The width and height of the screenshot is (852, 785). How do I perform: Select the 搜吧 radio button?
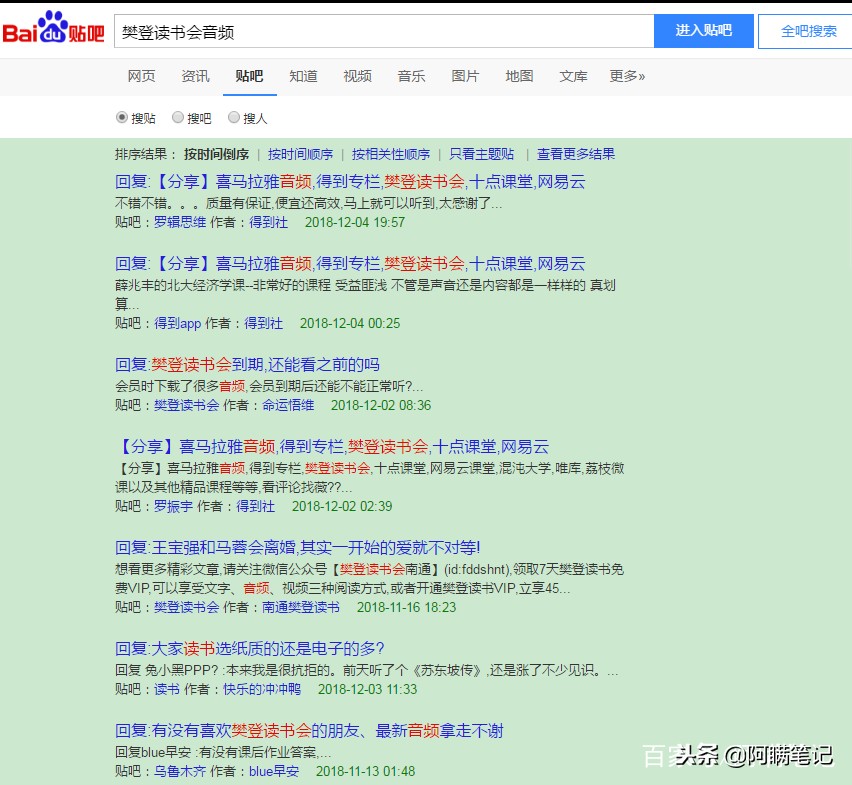coord(177,117)
